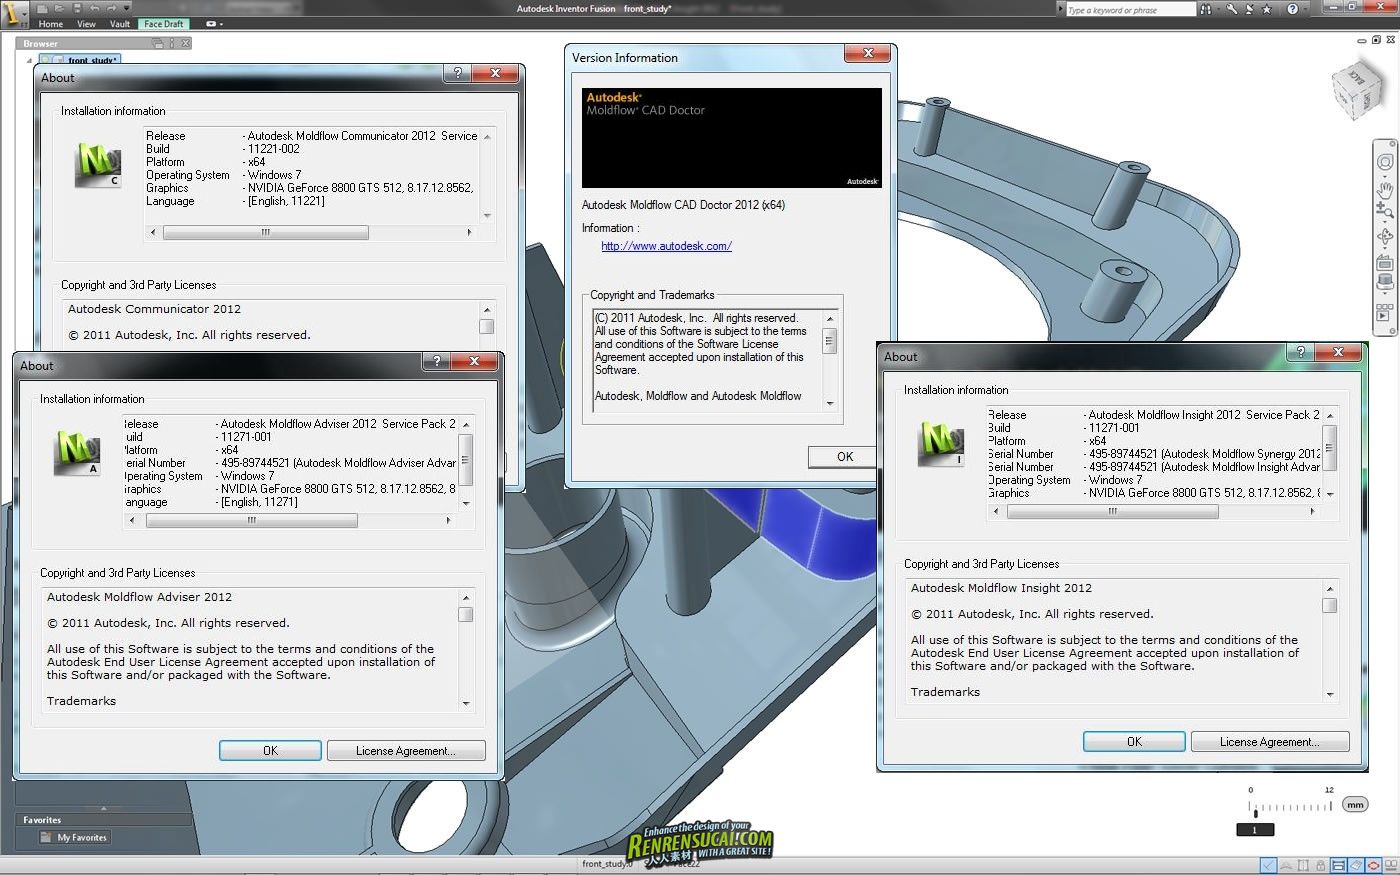Click the Moldflow Communicator logo icon

(97, 165)
